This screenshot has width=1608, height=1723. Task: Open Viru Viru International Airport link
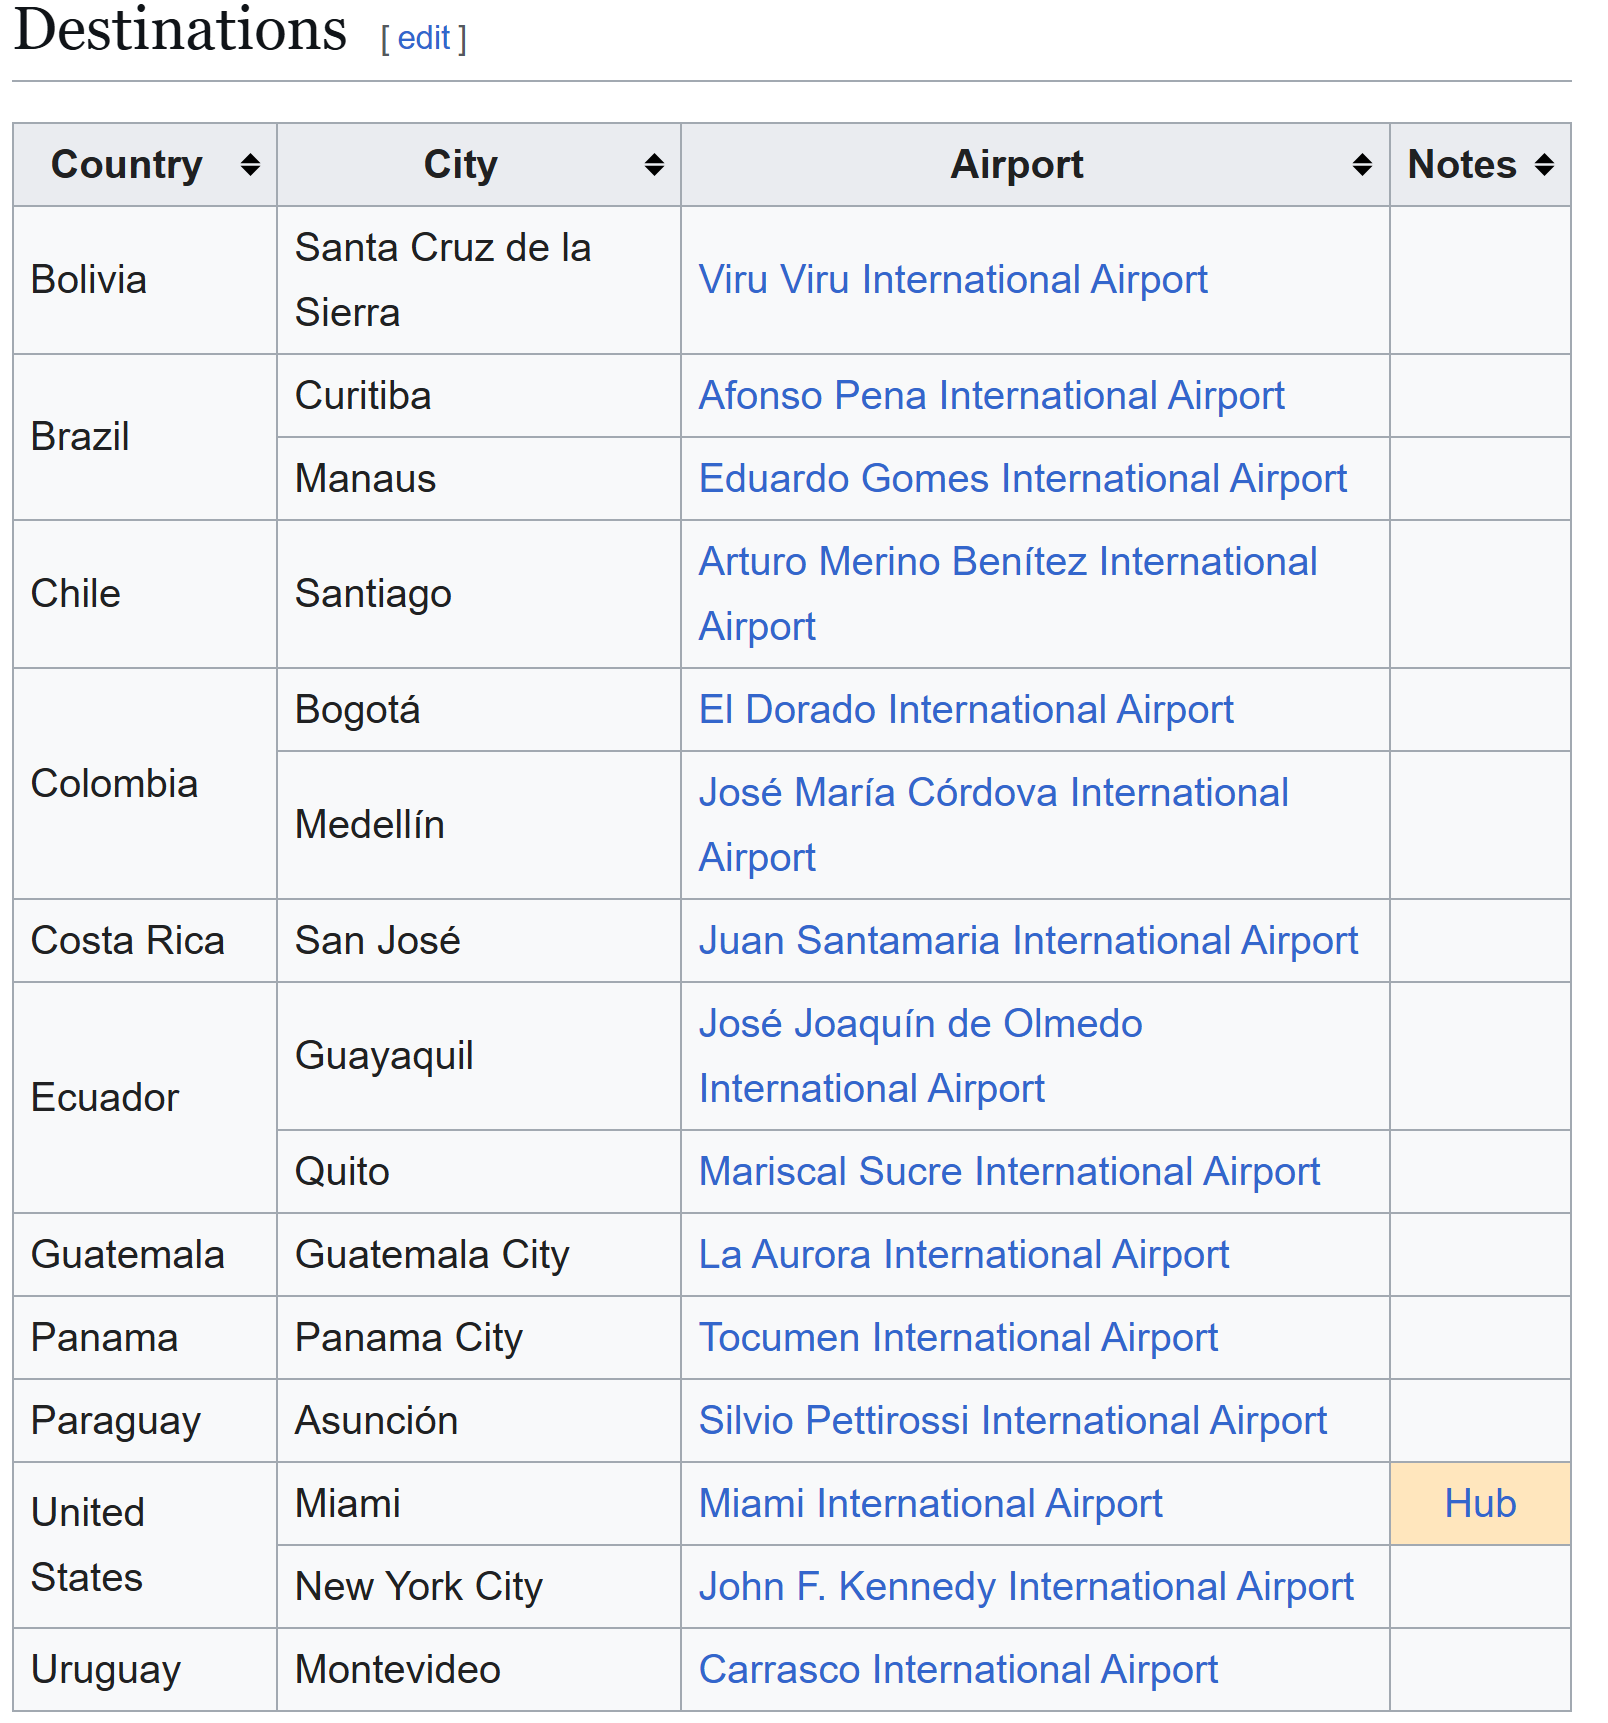point(952,280)
